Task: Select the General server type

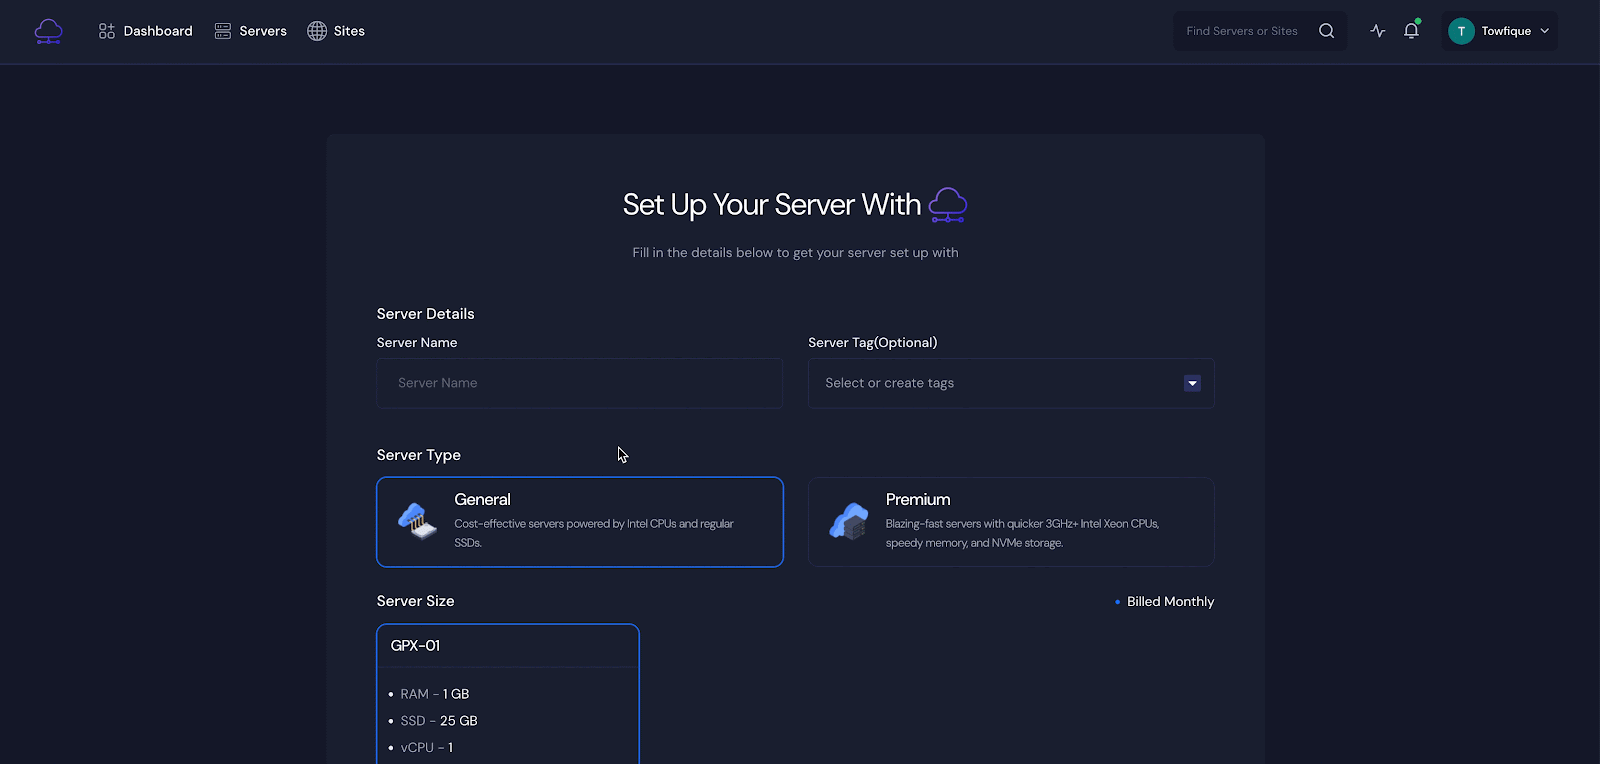Action: tap(579, 522)
